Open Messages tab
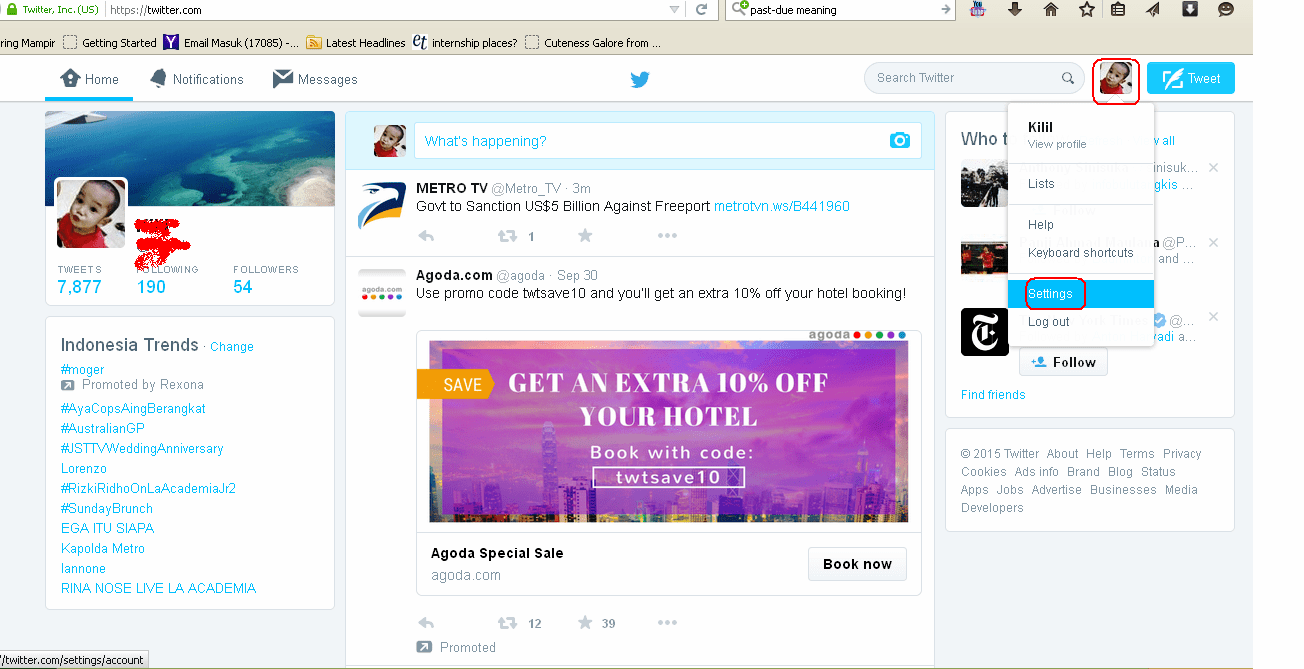 point(315,79)
